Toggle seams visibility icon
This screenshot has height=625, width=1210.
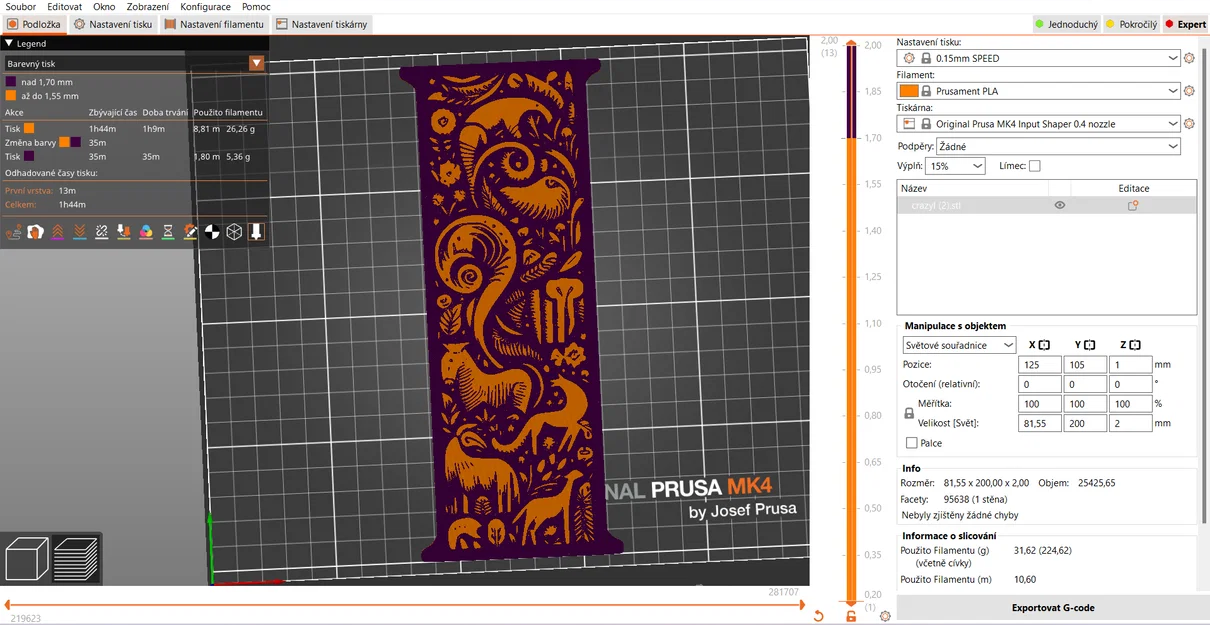click(102, 232)
